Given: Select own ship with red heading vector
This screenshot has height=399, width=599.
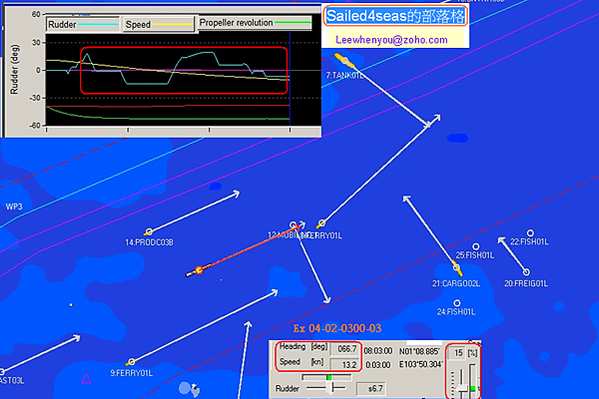Looking at the screenshot, I should click(x=198, y=271).
